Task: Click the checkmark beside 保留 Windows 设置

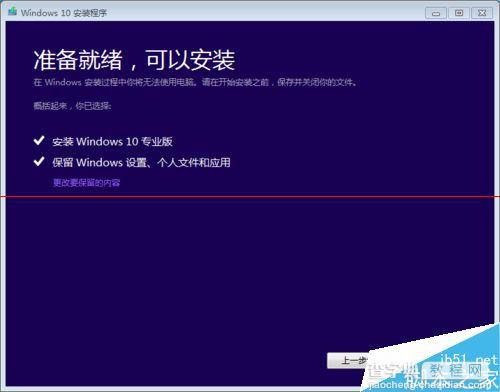Action: [39, 161]
